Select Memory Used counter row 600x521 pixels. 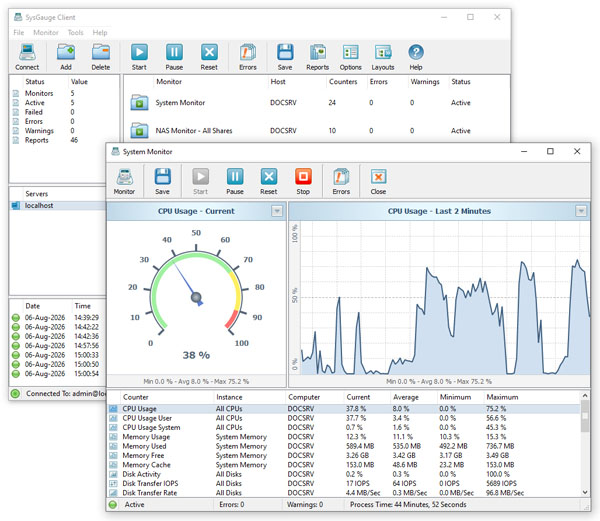(344, 446)
